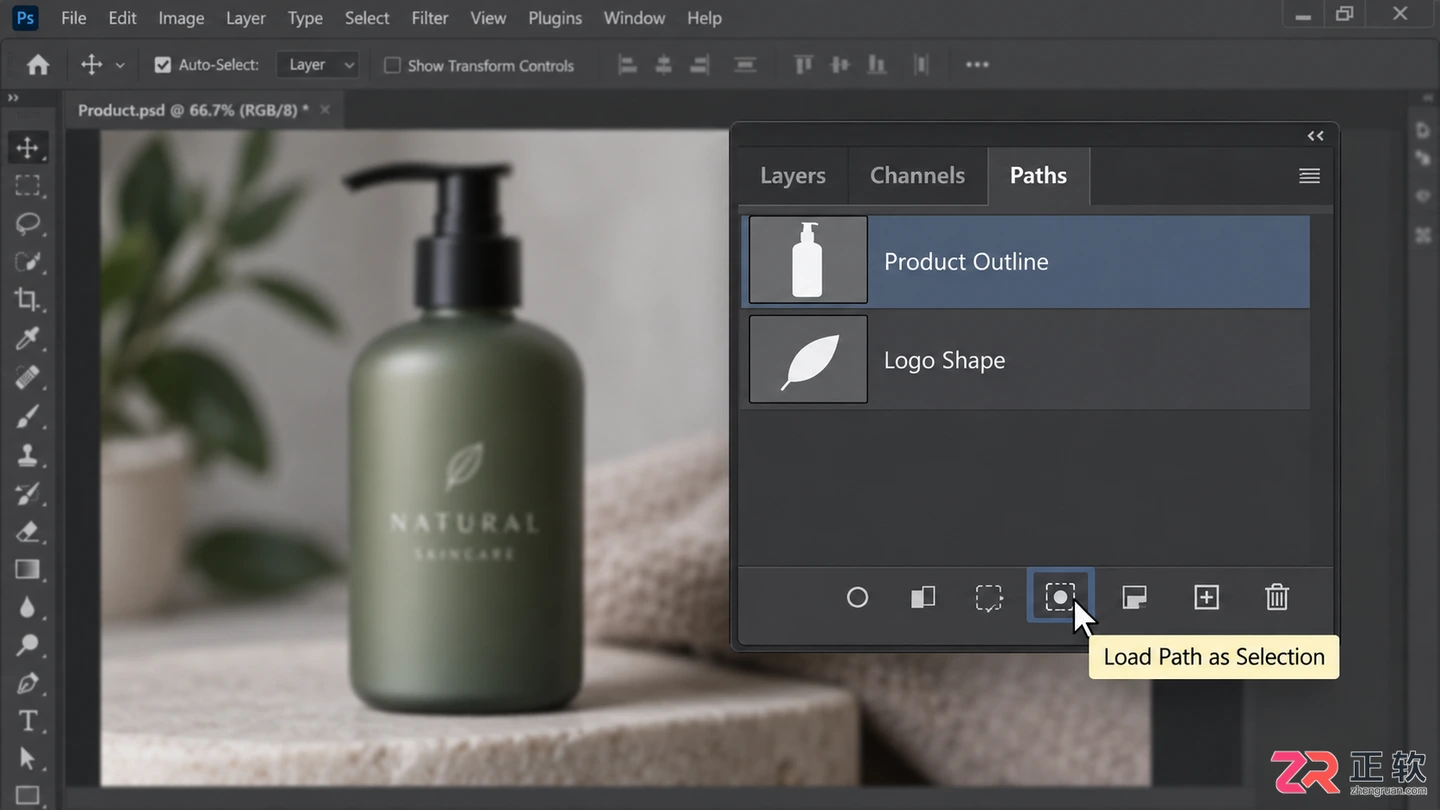Select the Move tool in the left toolbar
The image size is (1440, 810).
pos(27,148)
